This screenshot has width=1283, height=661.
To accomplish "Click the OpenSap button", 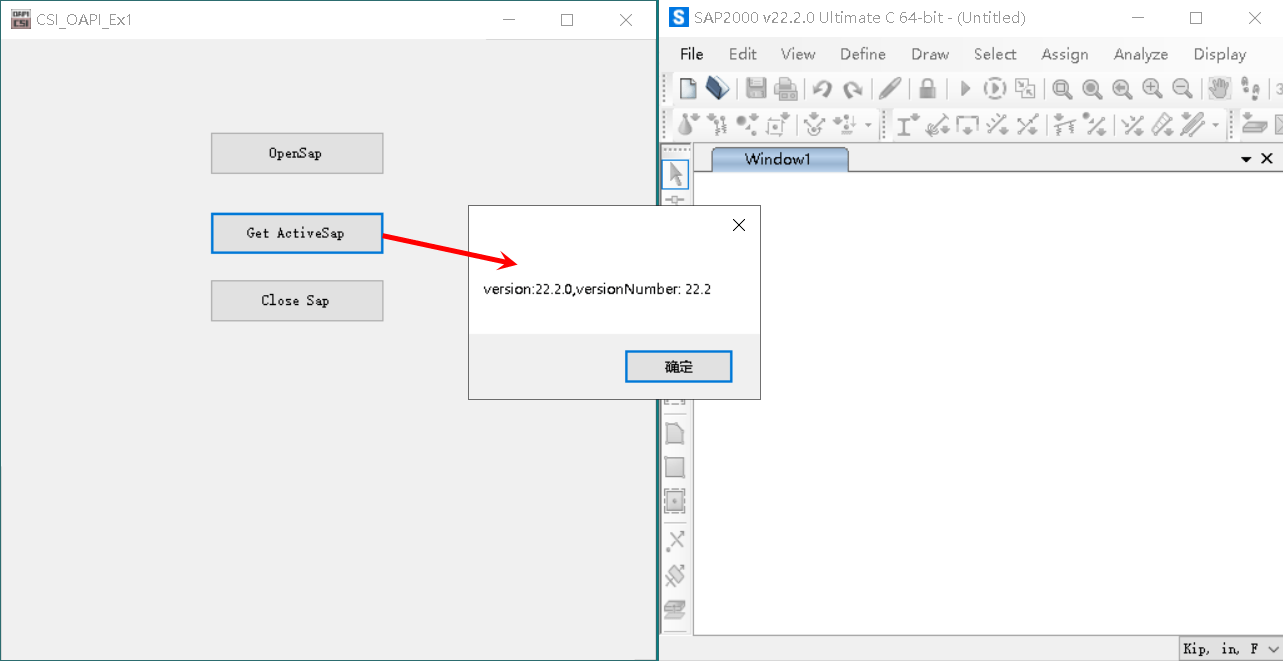I will (x=297, y=153).
